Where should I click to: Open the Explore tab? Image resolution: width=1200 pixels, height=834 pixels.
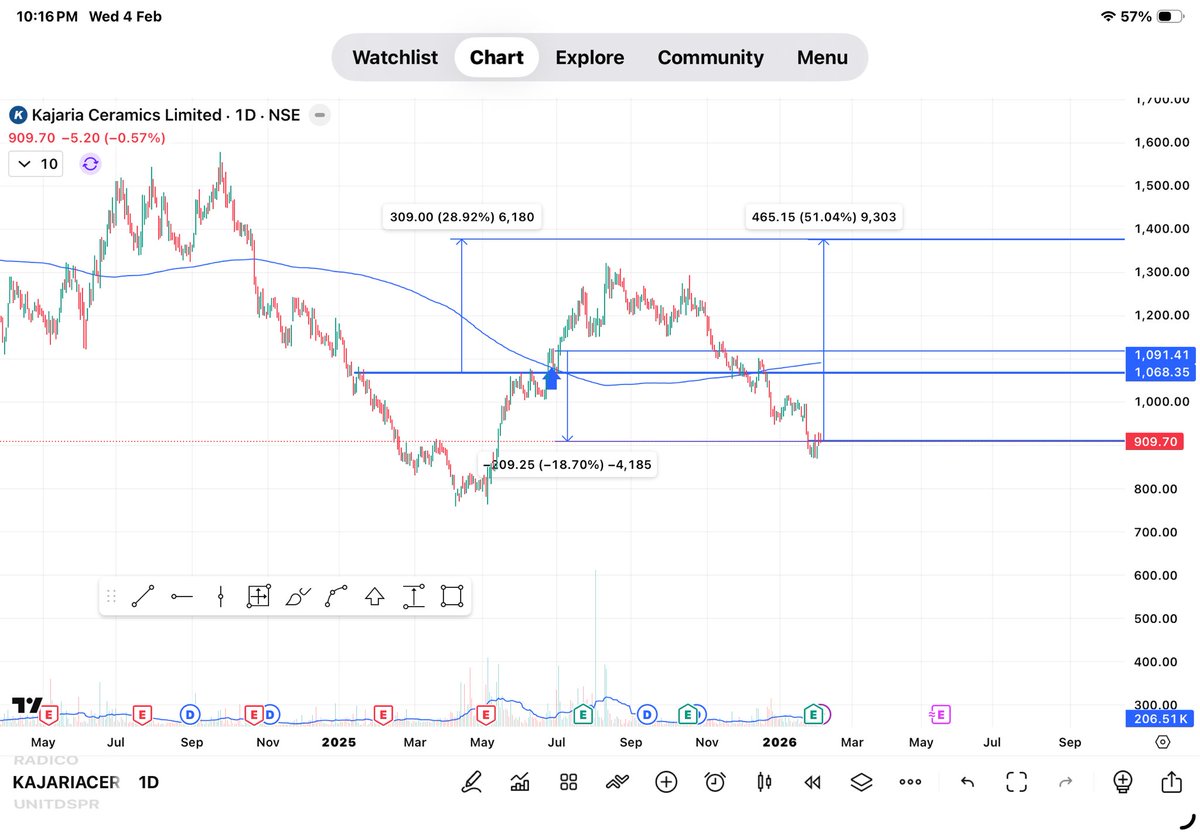[x=590, y=57]
